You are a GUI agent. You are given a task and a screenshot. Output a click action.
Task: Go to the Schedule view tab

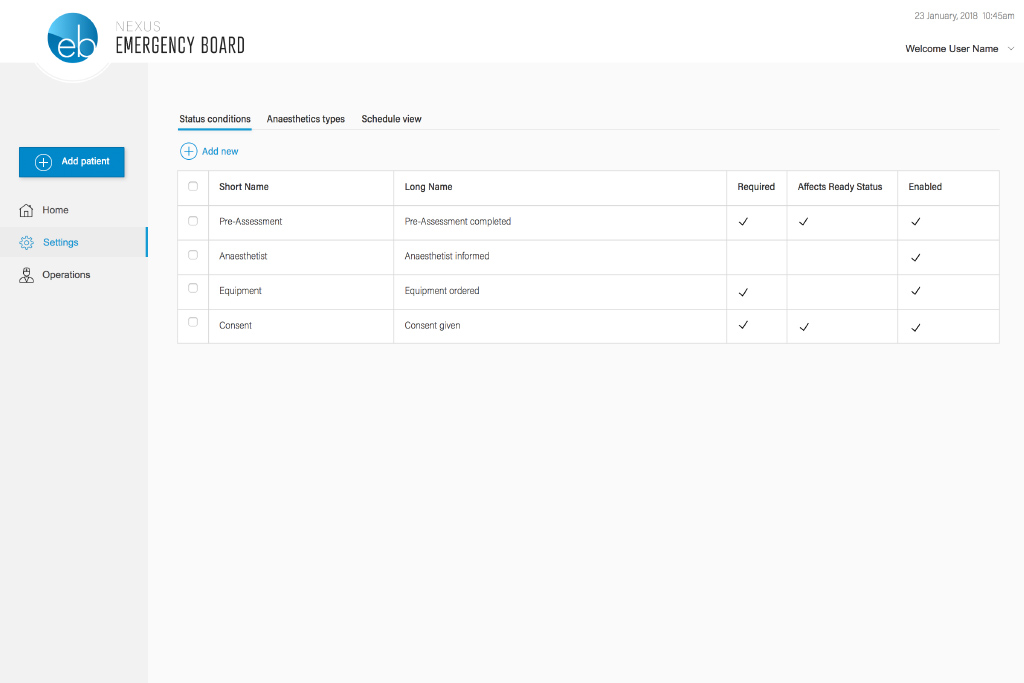[391, 119]
